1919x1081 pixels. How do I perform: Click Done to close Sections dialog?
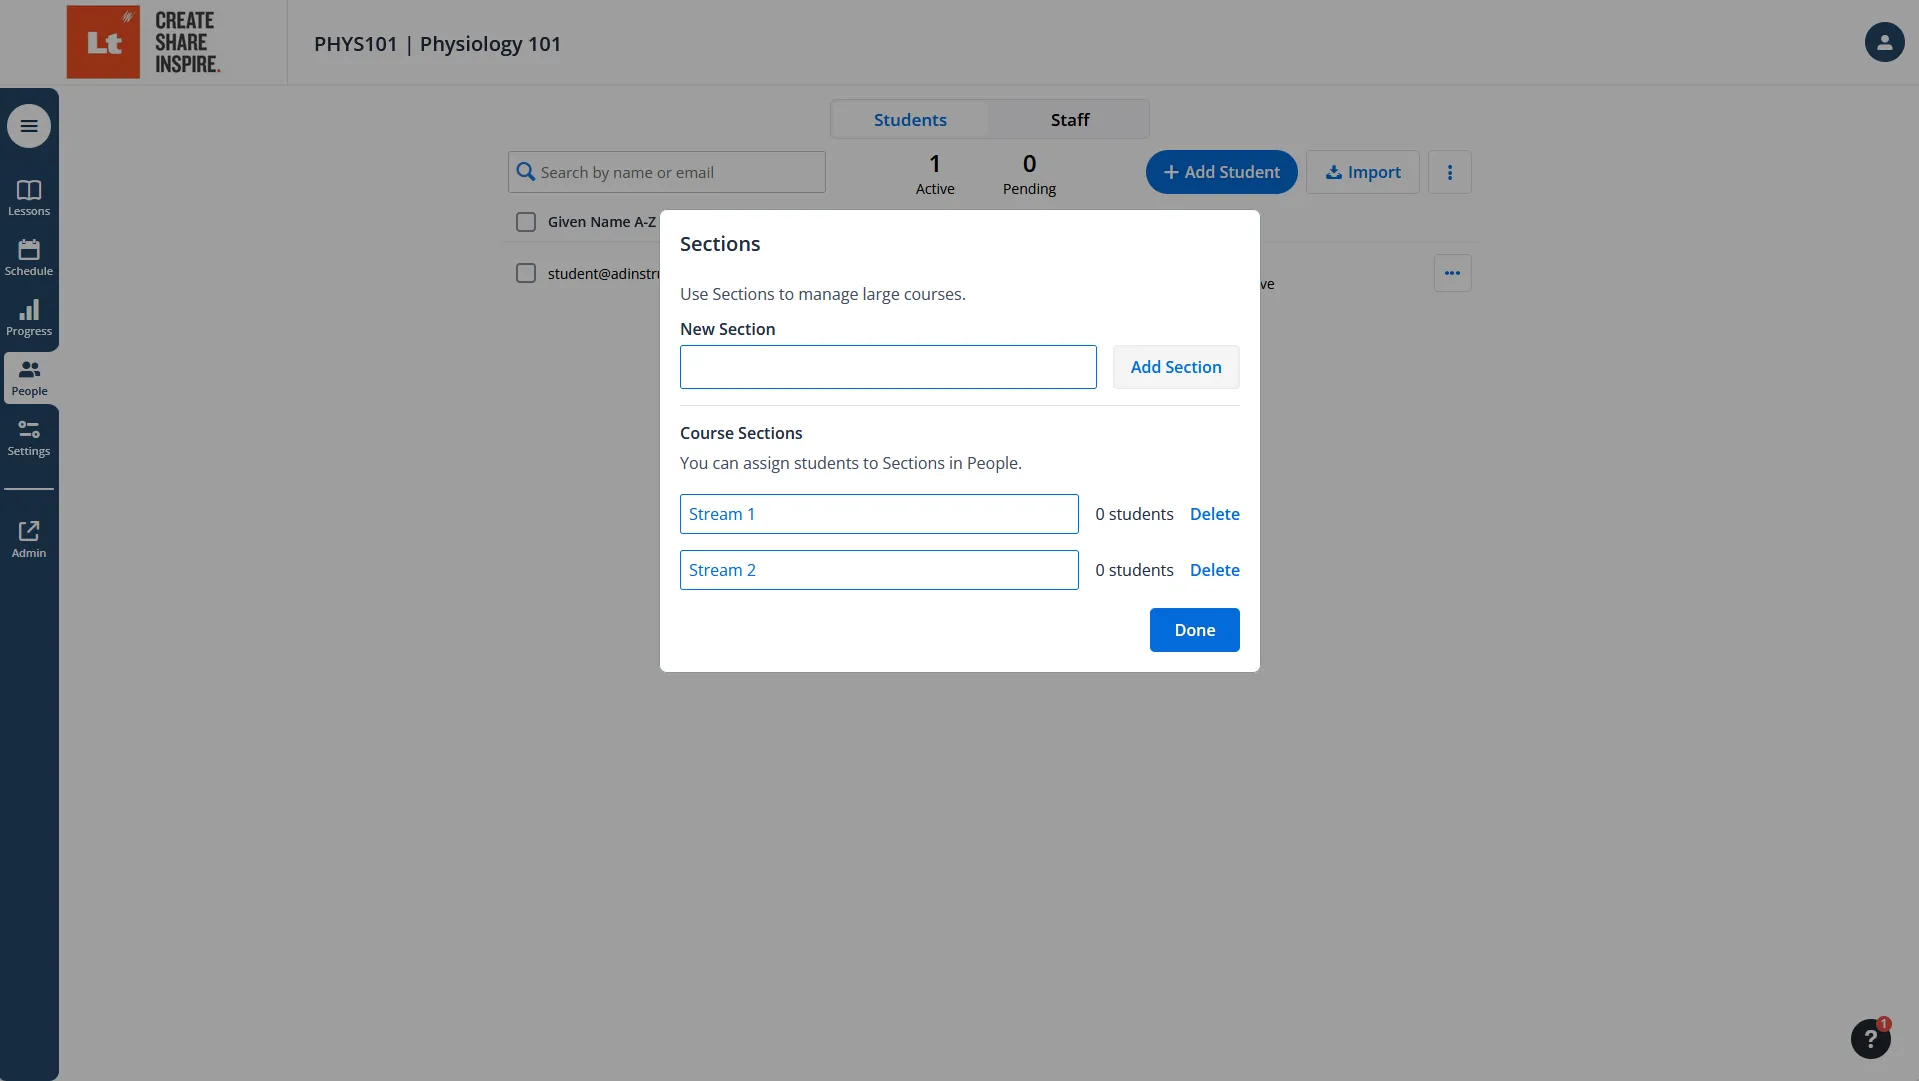point(1194,630)
